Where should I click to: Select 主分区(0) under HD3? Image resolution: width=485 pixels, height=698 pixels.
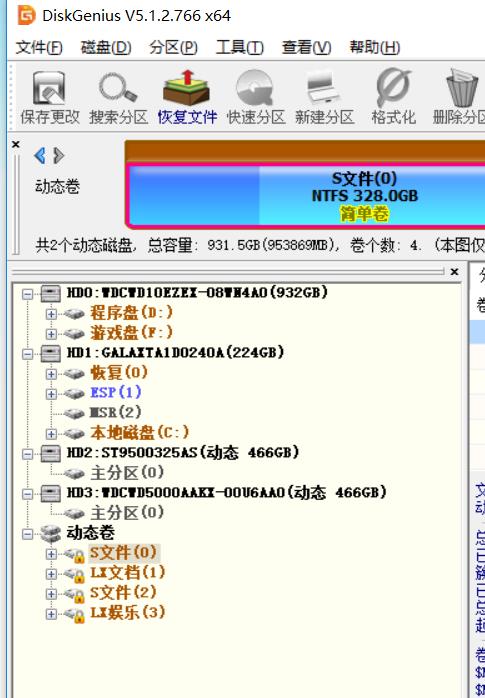pyautogui.click(x=127, y=512)
